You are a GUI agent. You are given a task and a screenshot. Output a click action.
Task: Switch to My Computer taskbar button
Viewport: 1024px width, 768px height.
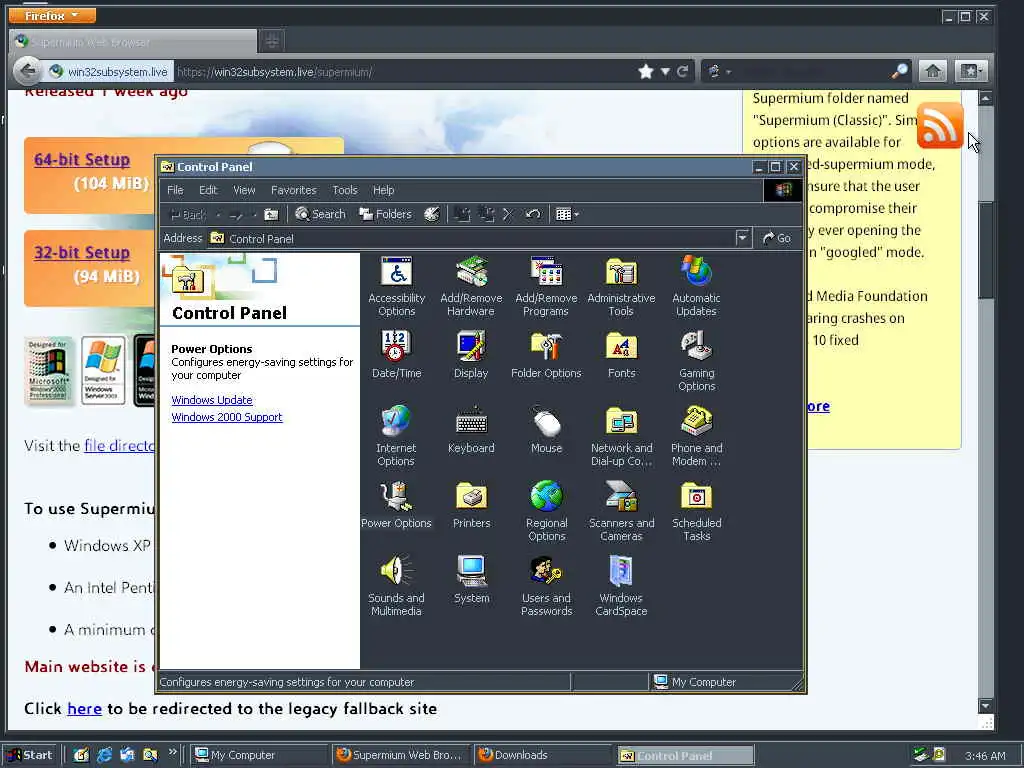point(259,755)
